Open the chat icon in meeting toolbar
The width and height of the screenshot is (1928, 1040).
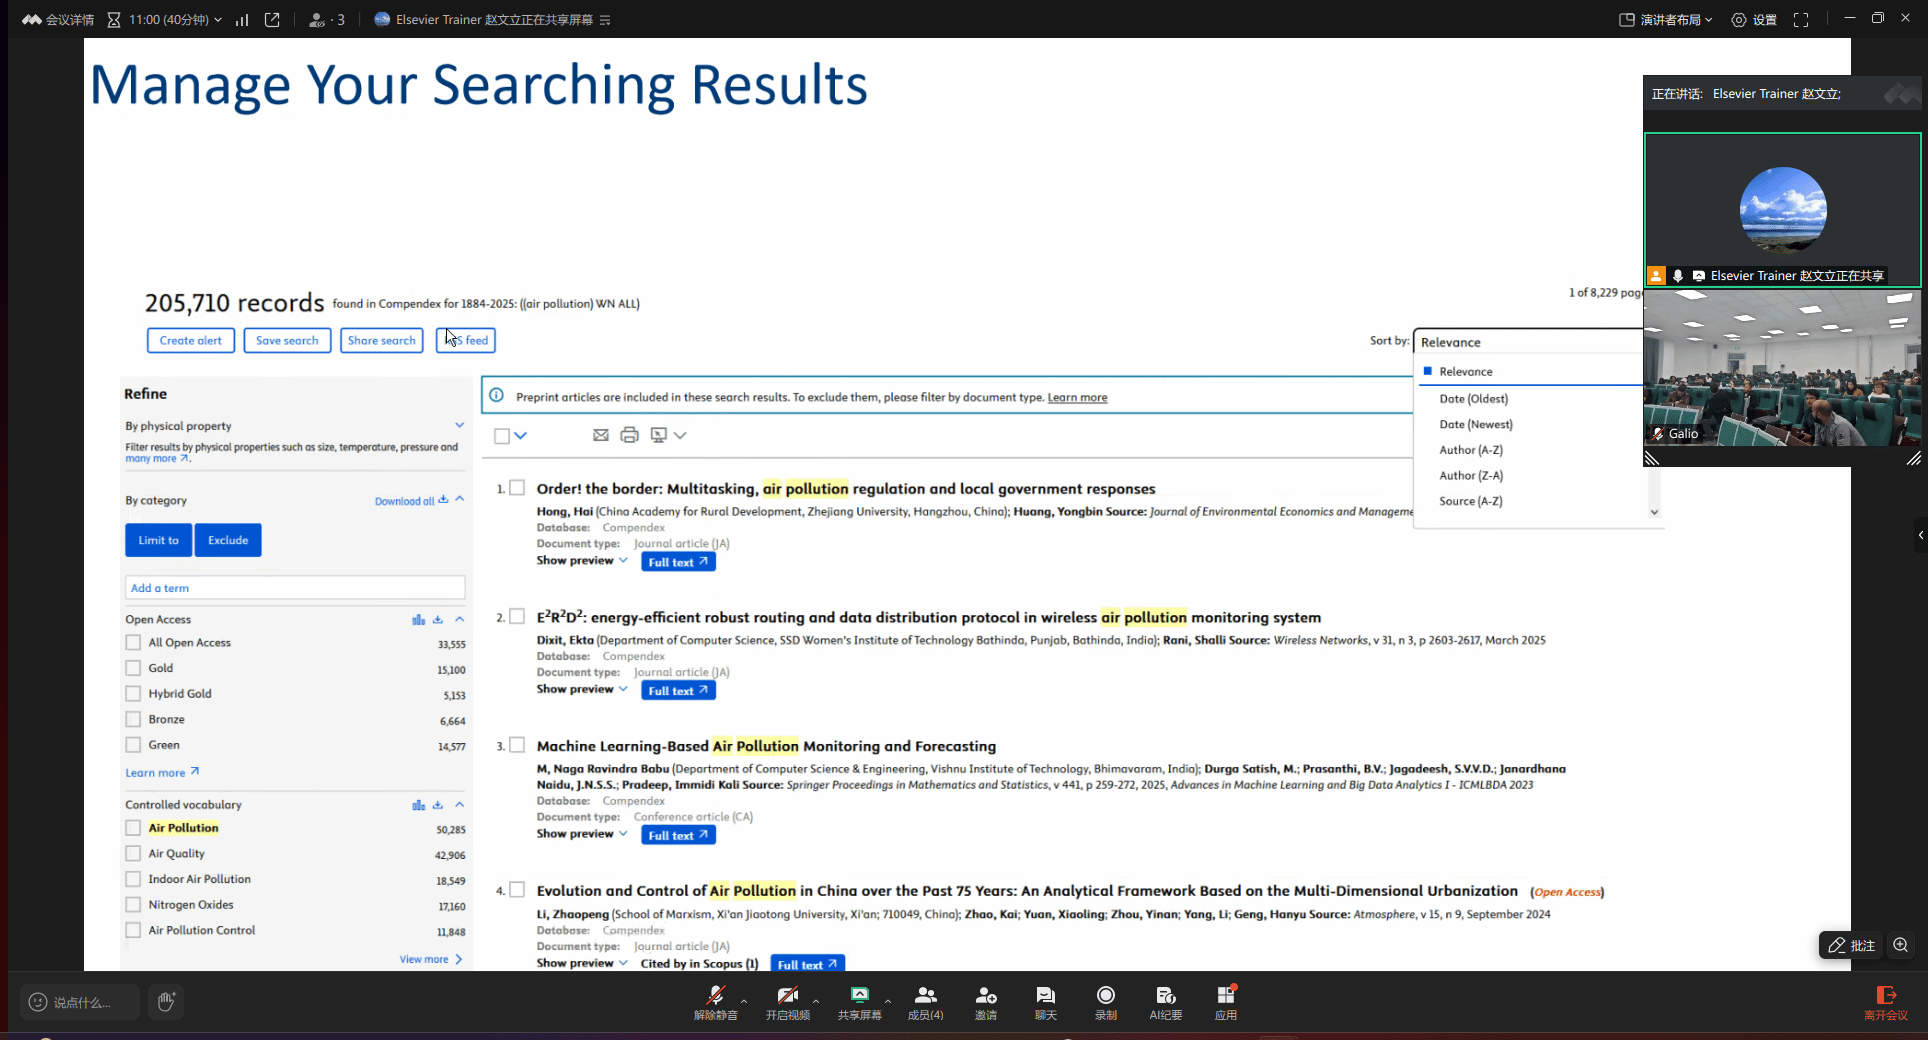(1045, 996)
